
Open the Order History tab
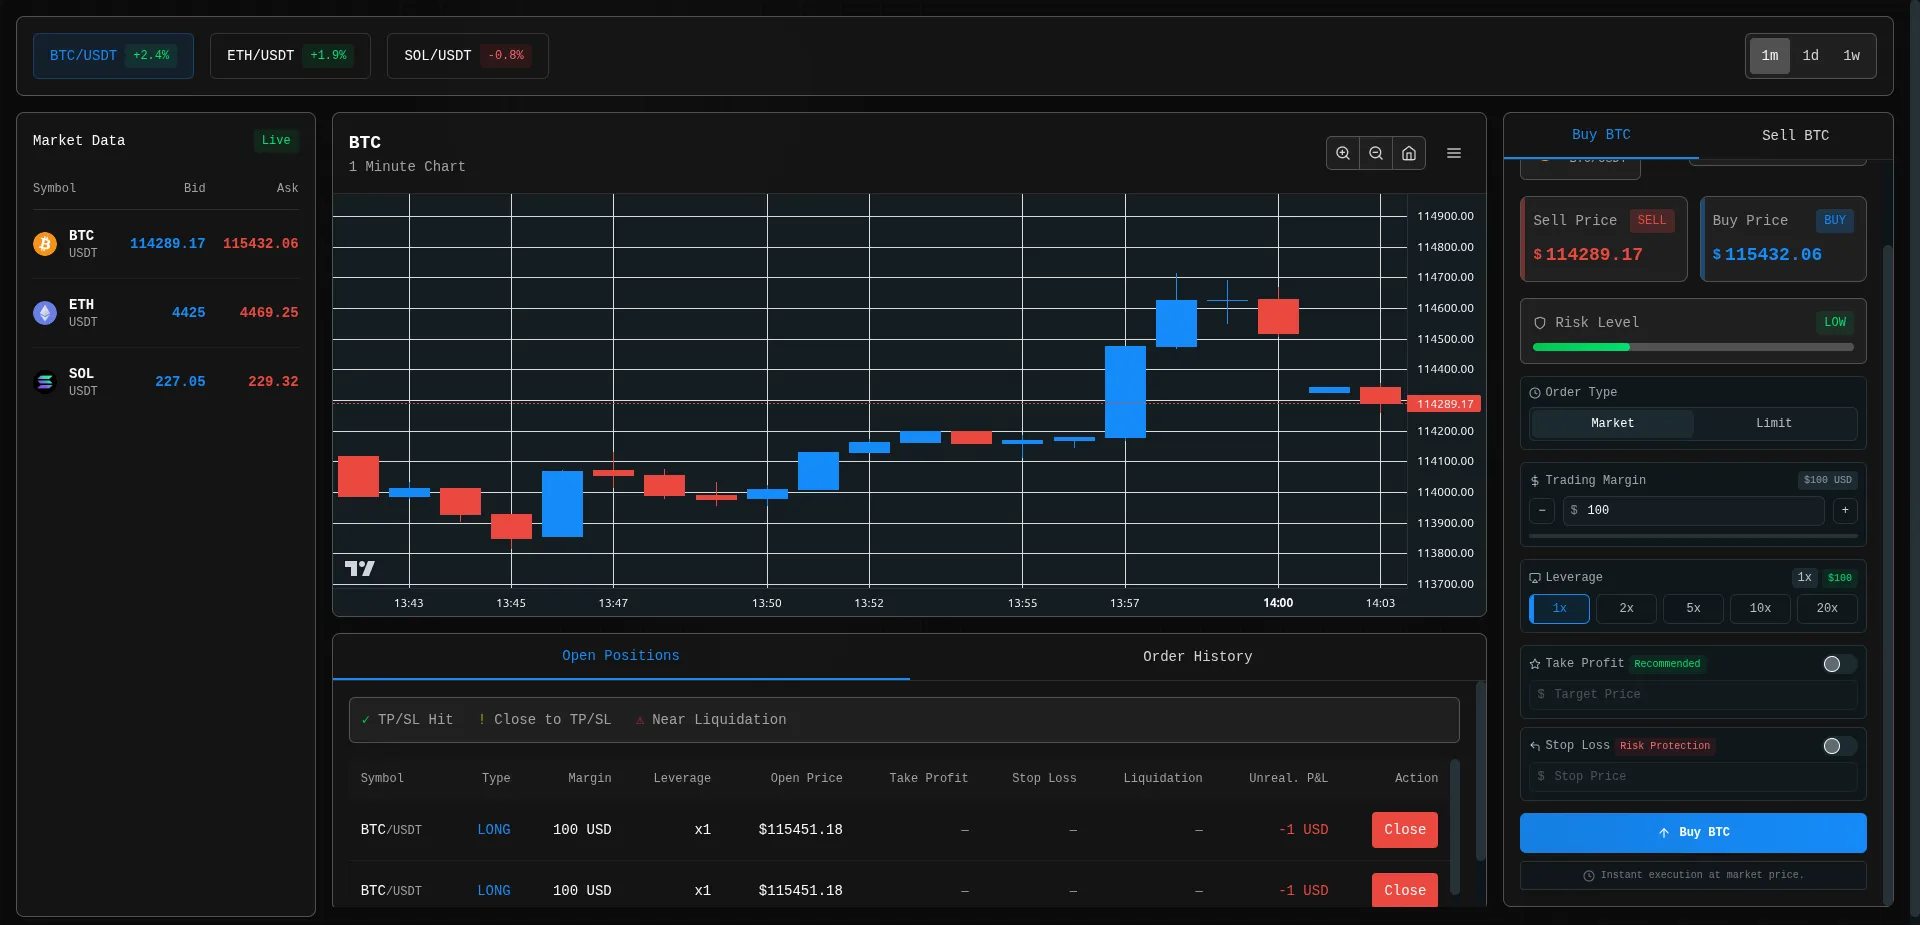[1197, 656]
